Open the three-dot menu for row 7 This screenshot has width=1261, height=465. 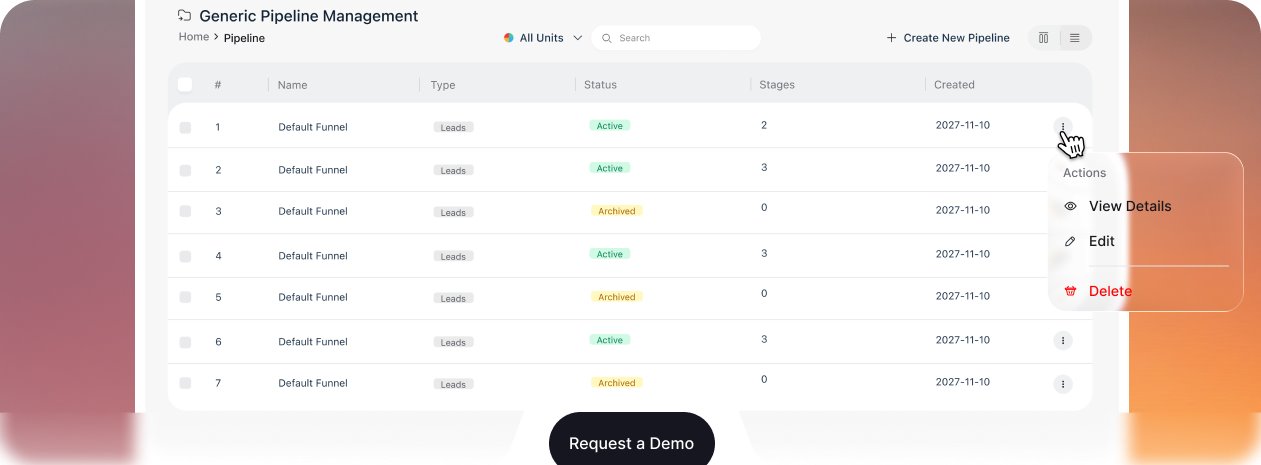point(1063,384)
